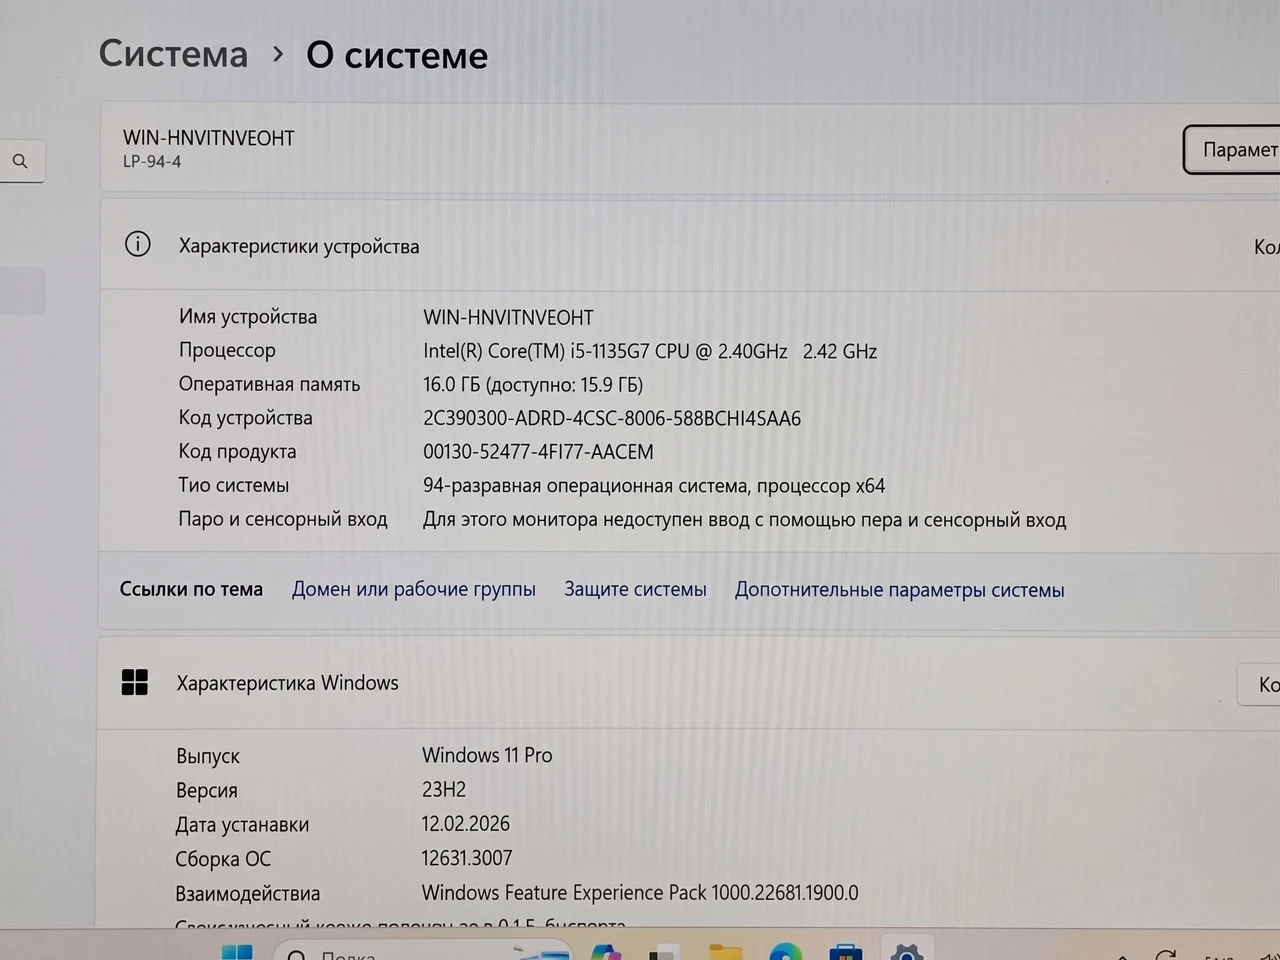Viewport: 1280px width, 960px height.
Task: Click the Сборка ОС label
Action: tap(223, 859)
